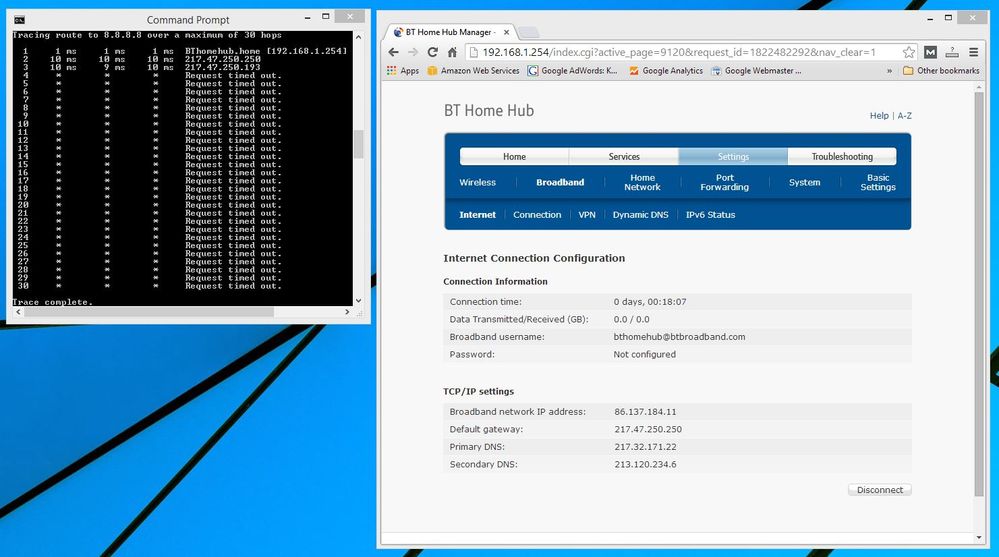Screen dimensions: 999x557
Task: Click Command Prompt scroll left arrow
Action: (18, 312)
